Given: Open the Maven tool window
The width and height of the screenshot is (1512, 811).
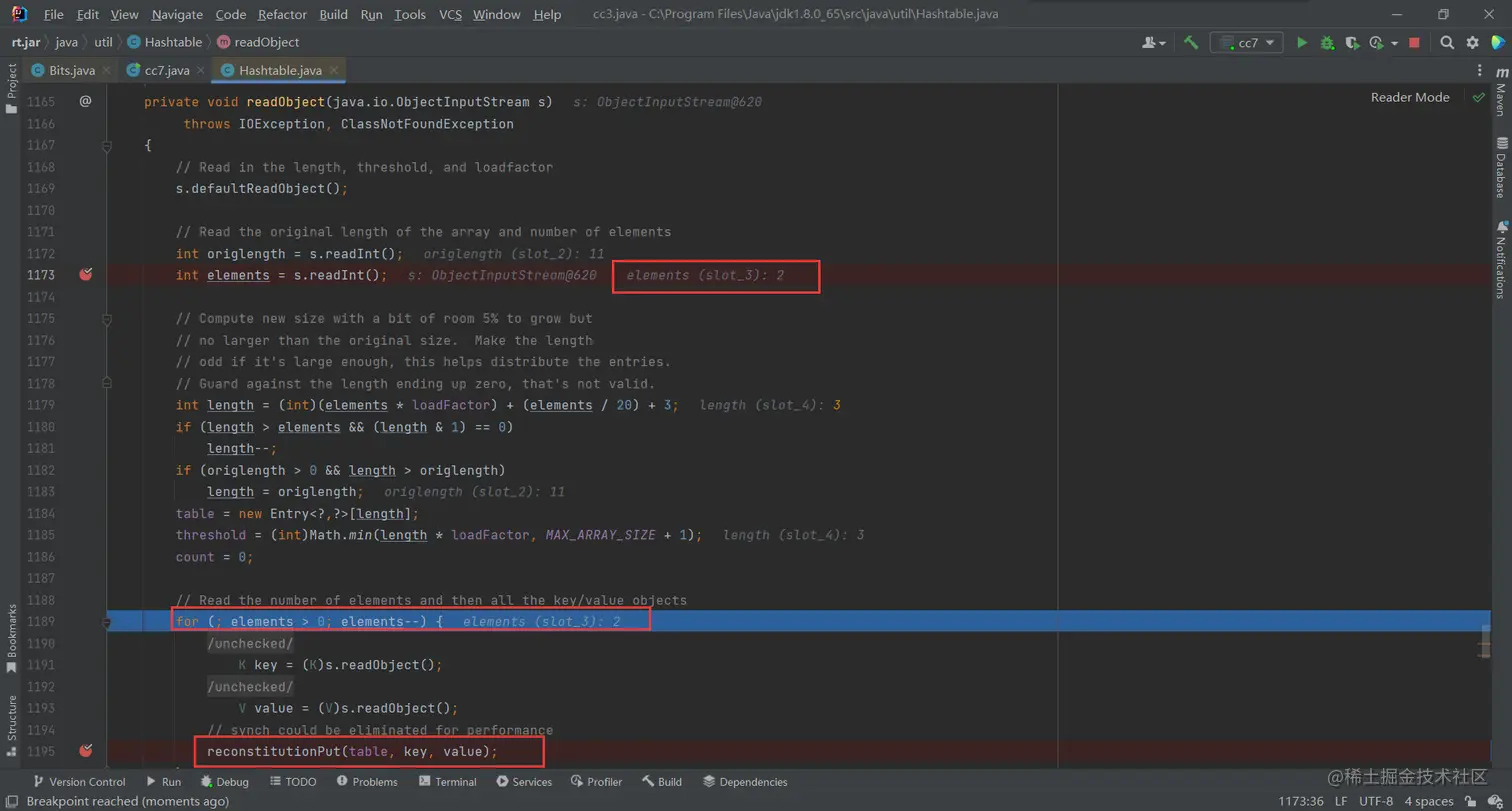Looking at the screenshot, I should (1501, 92).
